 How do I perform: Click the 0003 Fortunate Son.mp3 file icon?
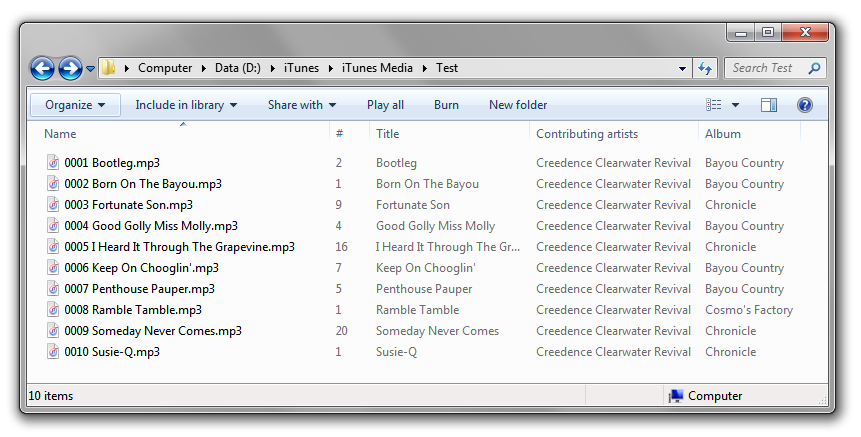point(53,205)
